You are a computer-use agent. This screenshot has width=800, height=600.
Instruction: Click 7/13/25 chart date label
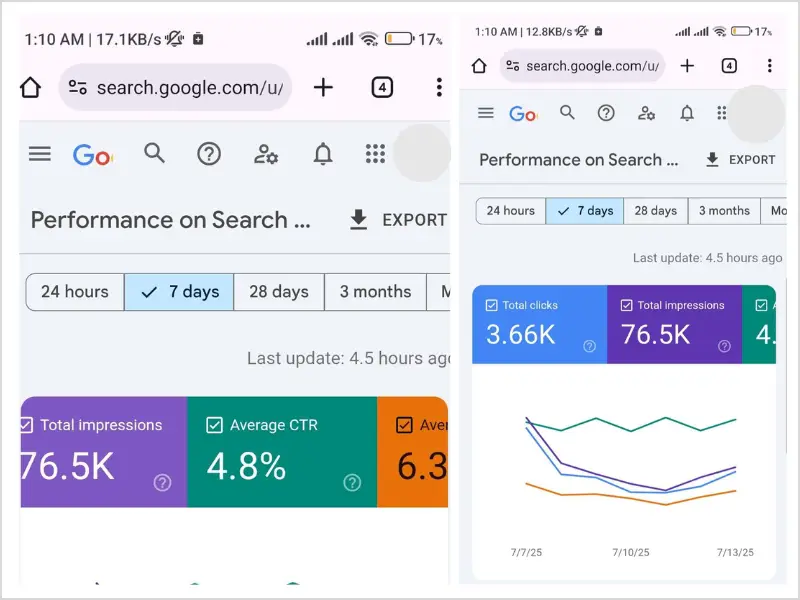click(x=735, y=552)
